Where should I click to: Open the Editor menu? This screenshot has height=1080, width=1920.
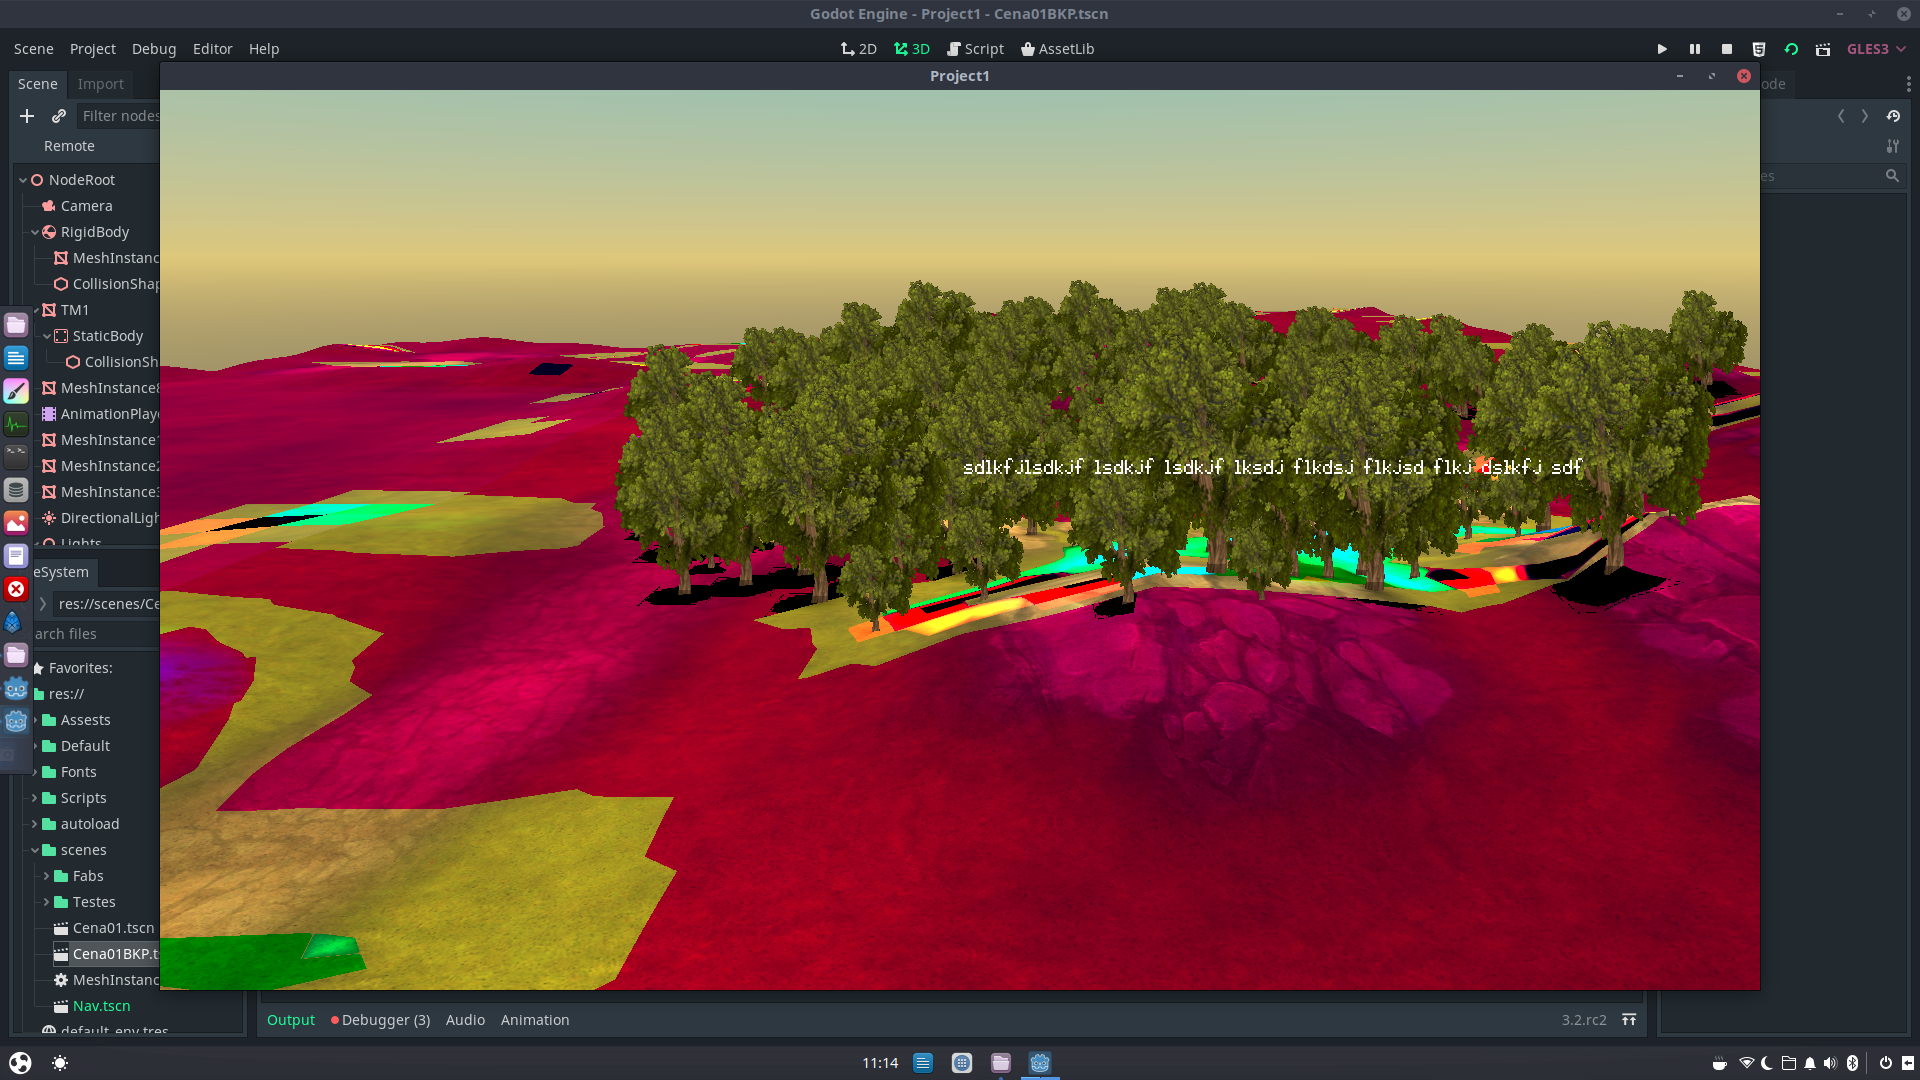tap(212, 48)
